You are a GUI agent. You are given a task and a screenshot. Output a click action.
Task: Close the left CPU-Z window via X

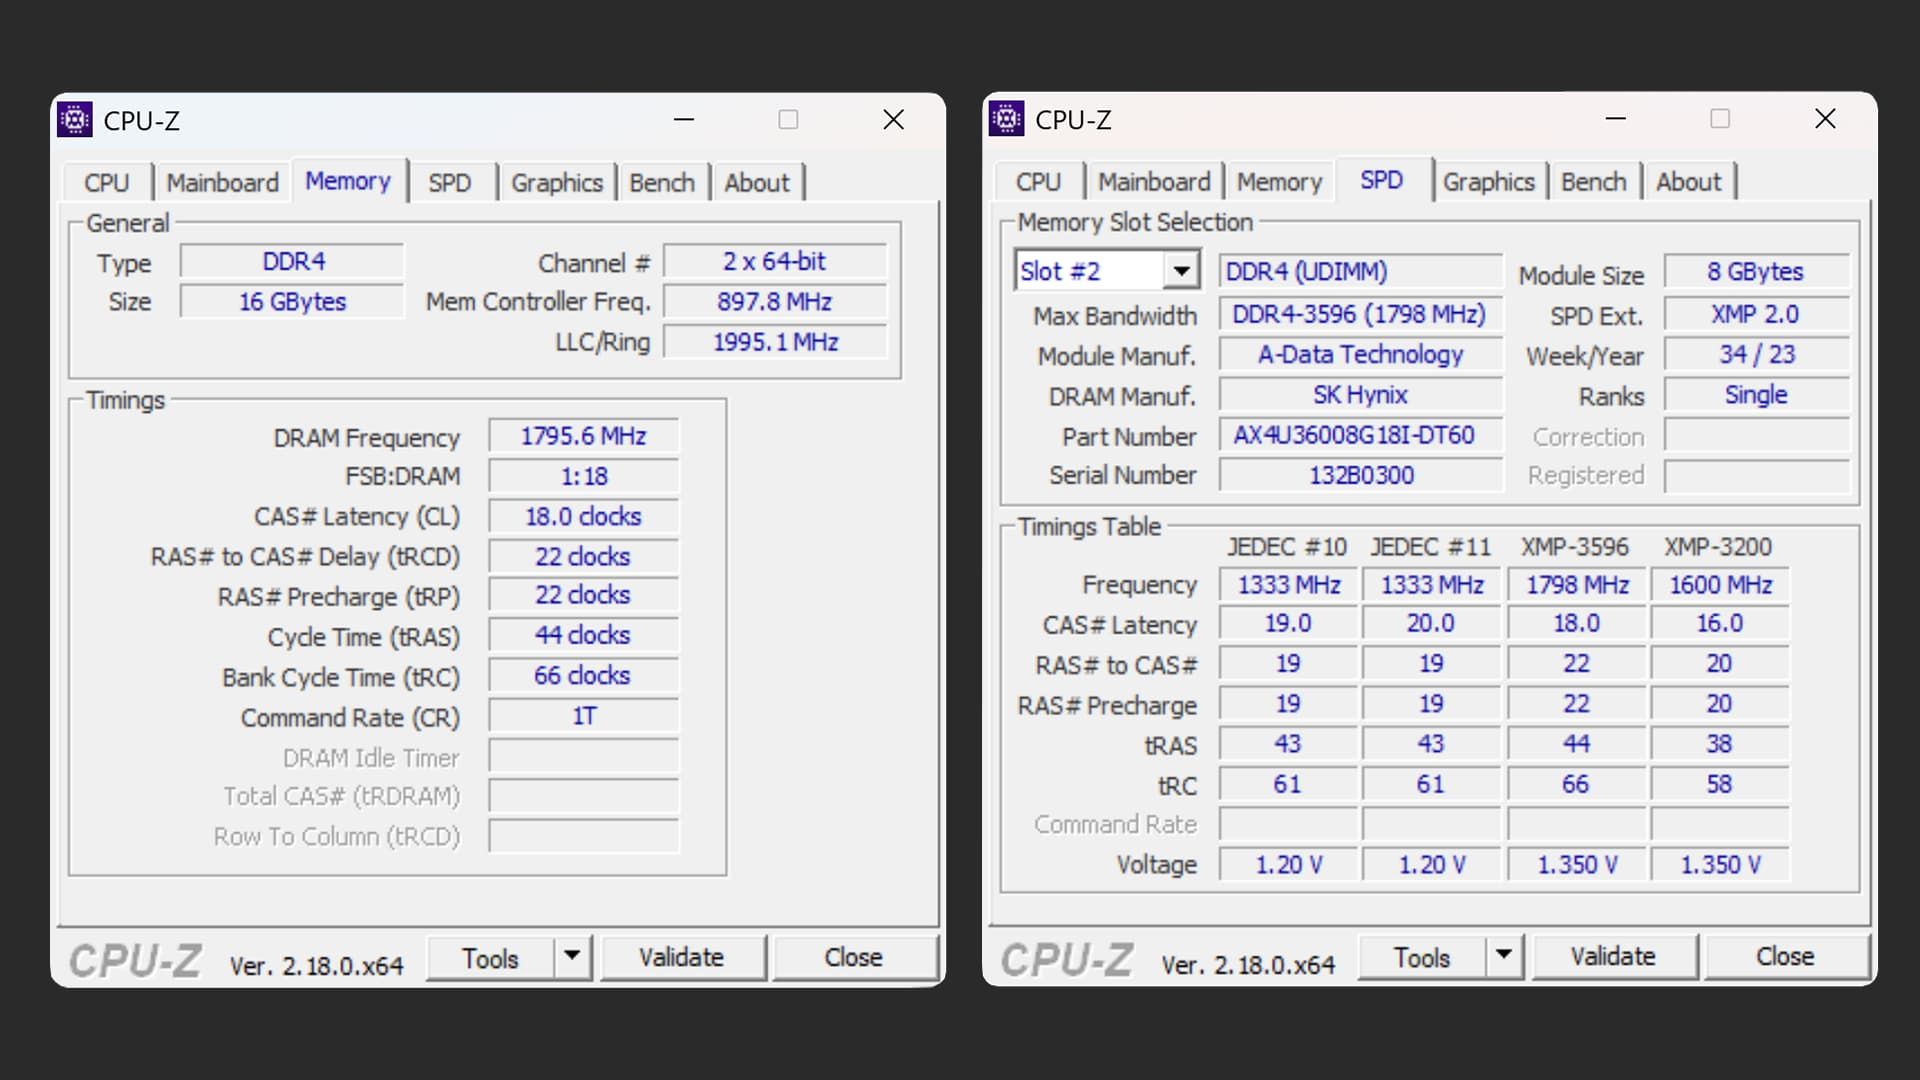coord(894,120)
